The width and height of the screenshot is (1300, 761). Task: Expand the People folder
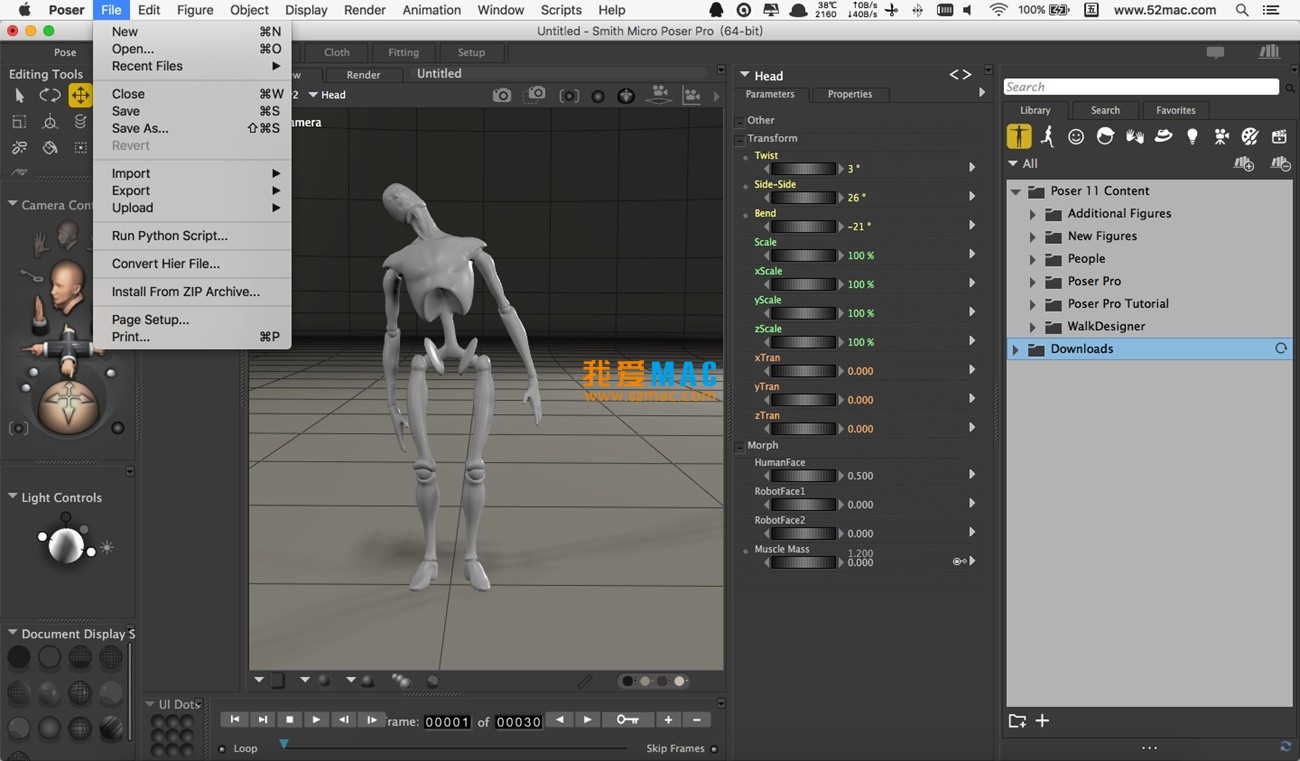click(1033, 259)
